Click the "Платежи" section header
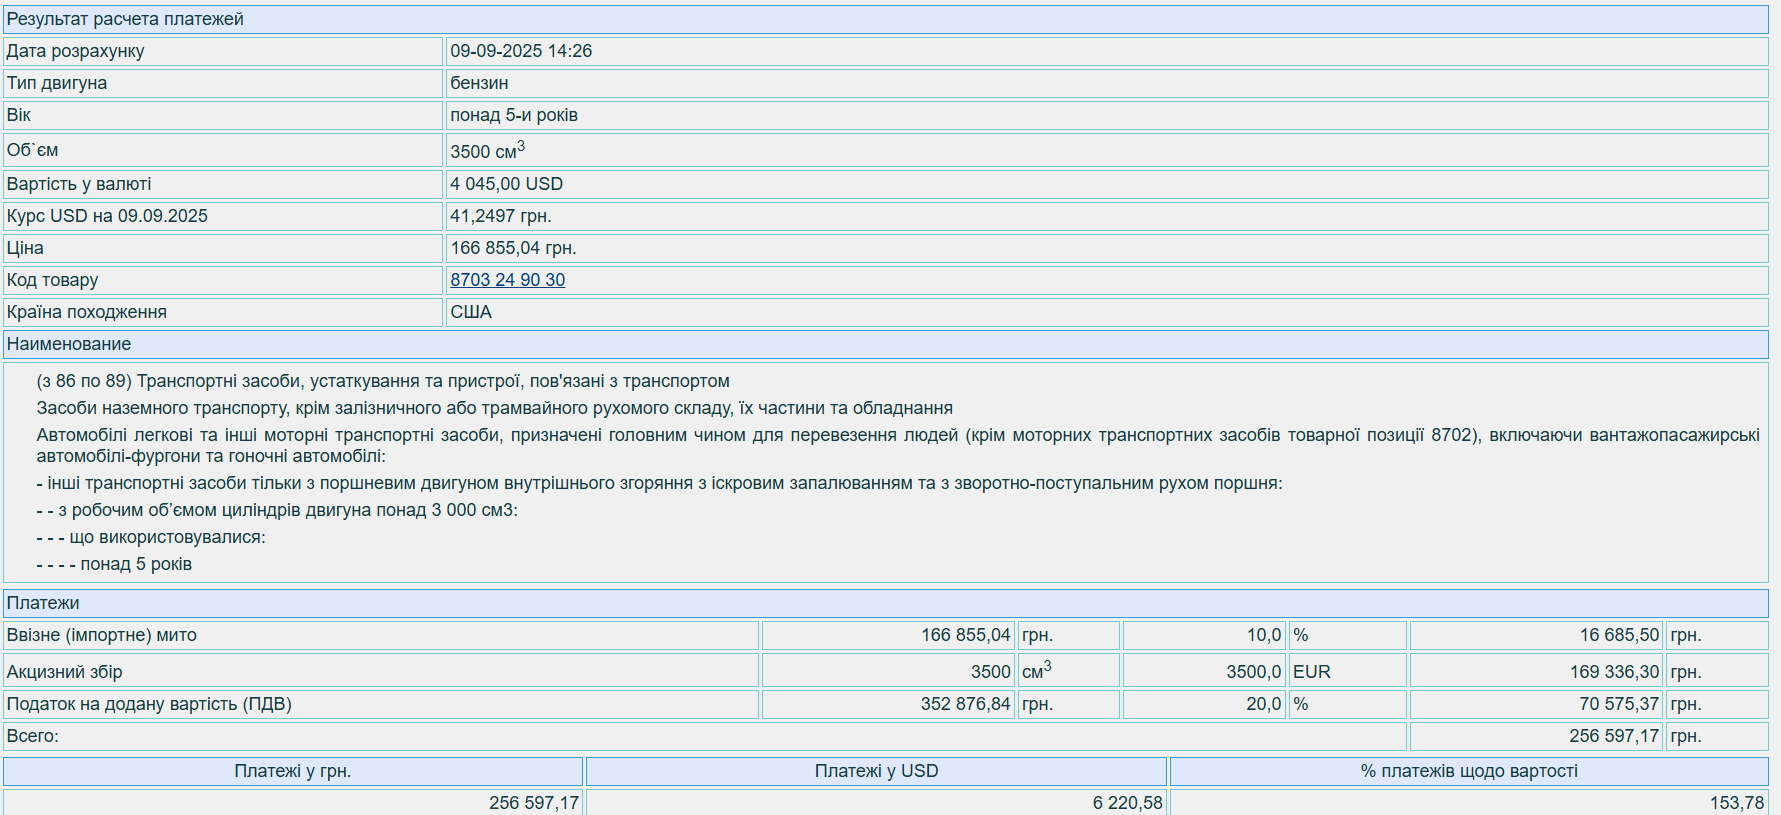 tap(886, 603)
